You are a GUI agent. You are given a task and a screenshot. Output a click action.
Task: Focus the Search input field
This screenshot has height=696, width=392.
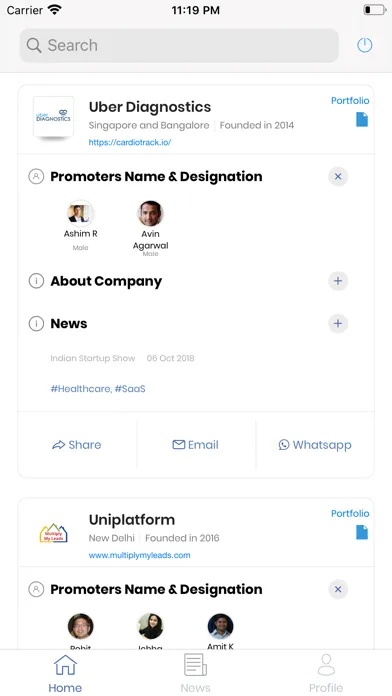[x=179, y=45]
